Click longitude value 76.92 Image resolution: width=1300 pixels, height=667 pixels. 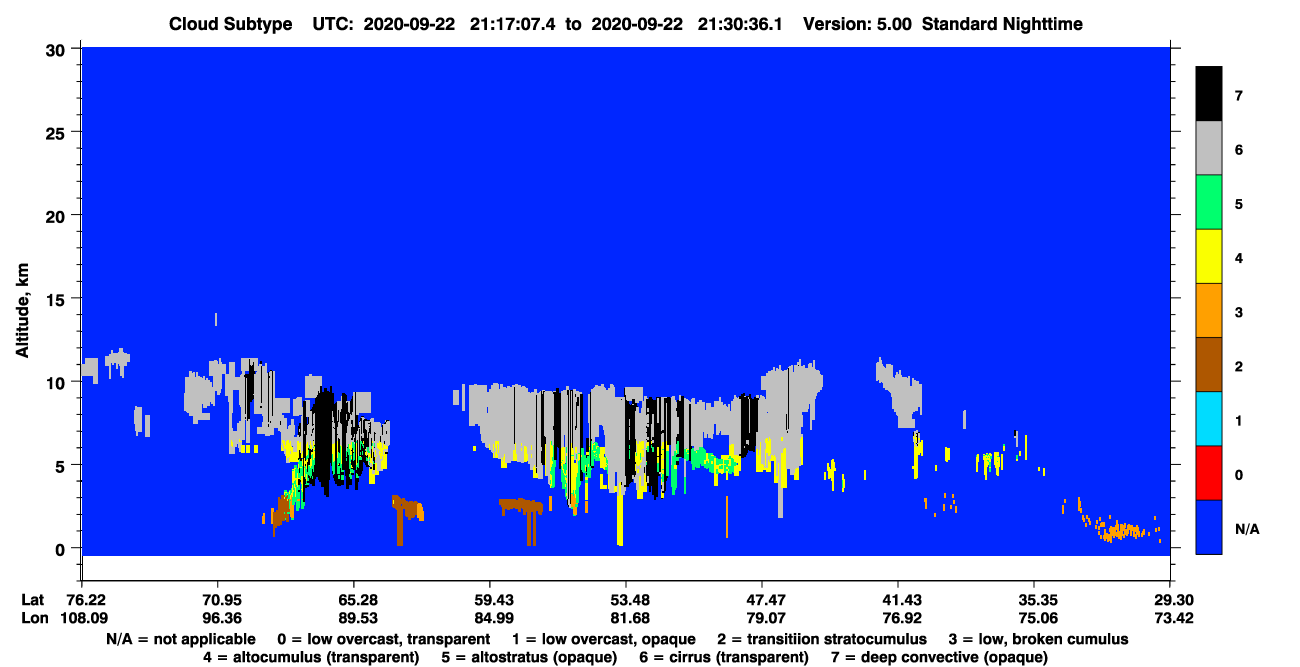click(897, 618)
